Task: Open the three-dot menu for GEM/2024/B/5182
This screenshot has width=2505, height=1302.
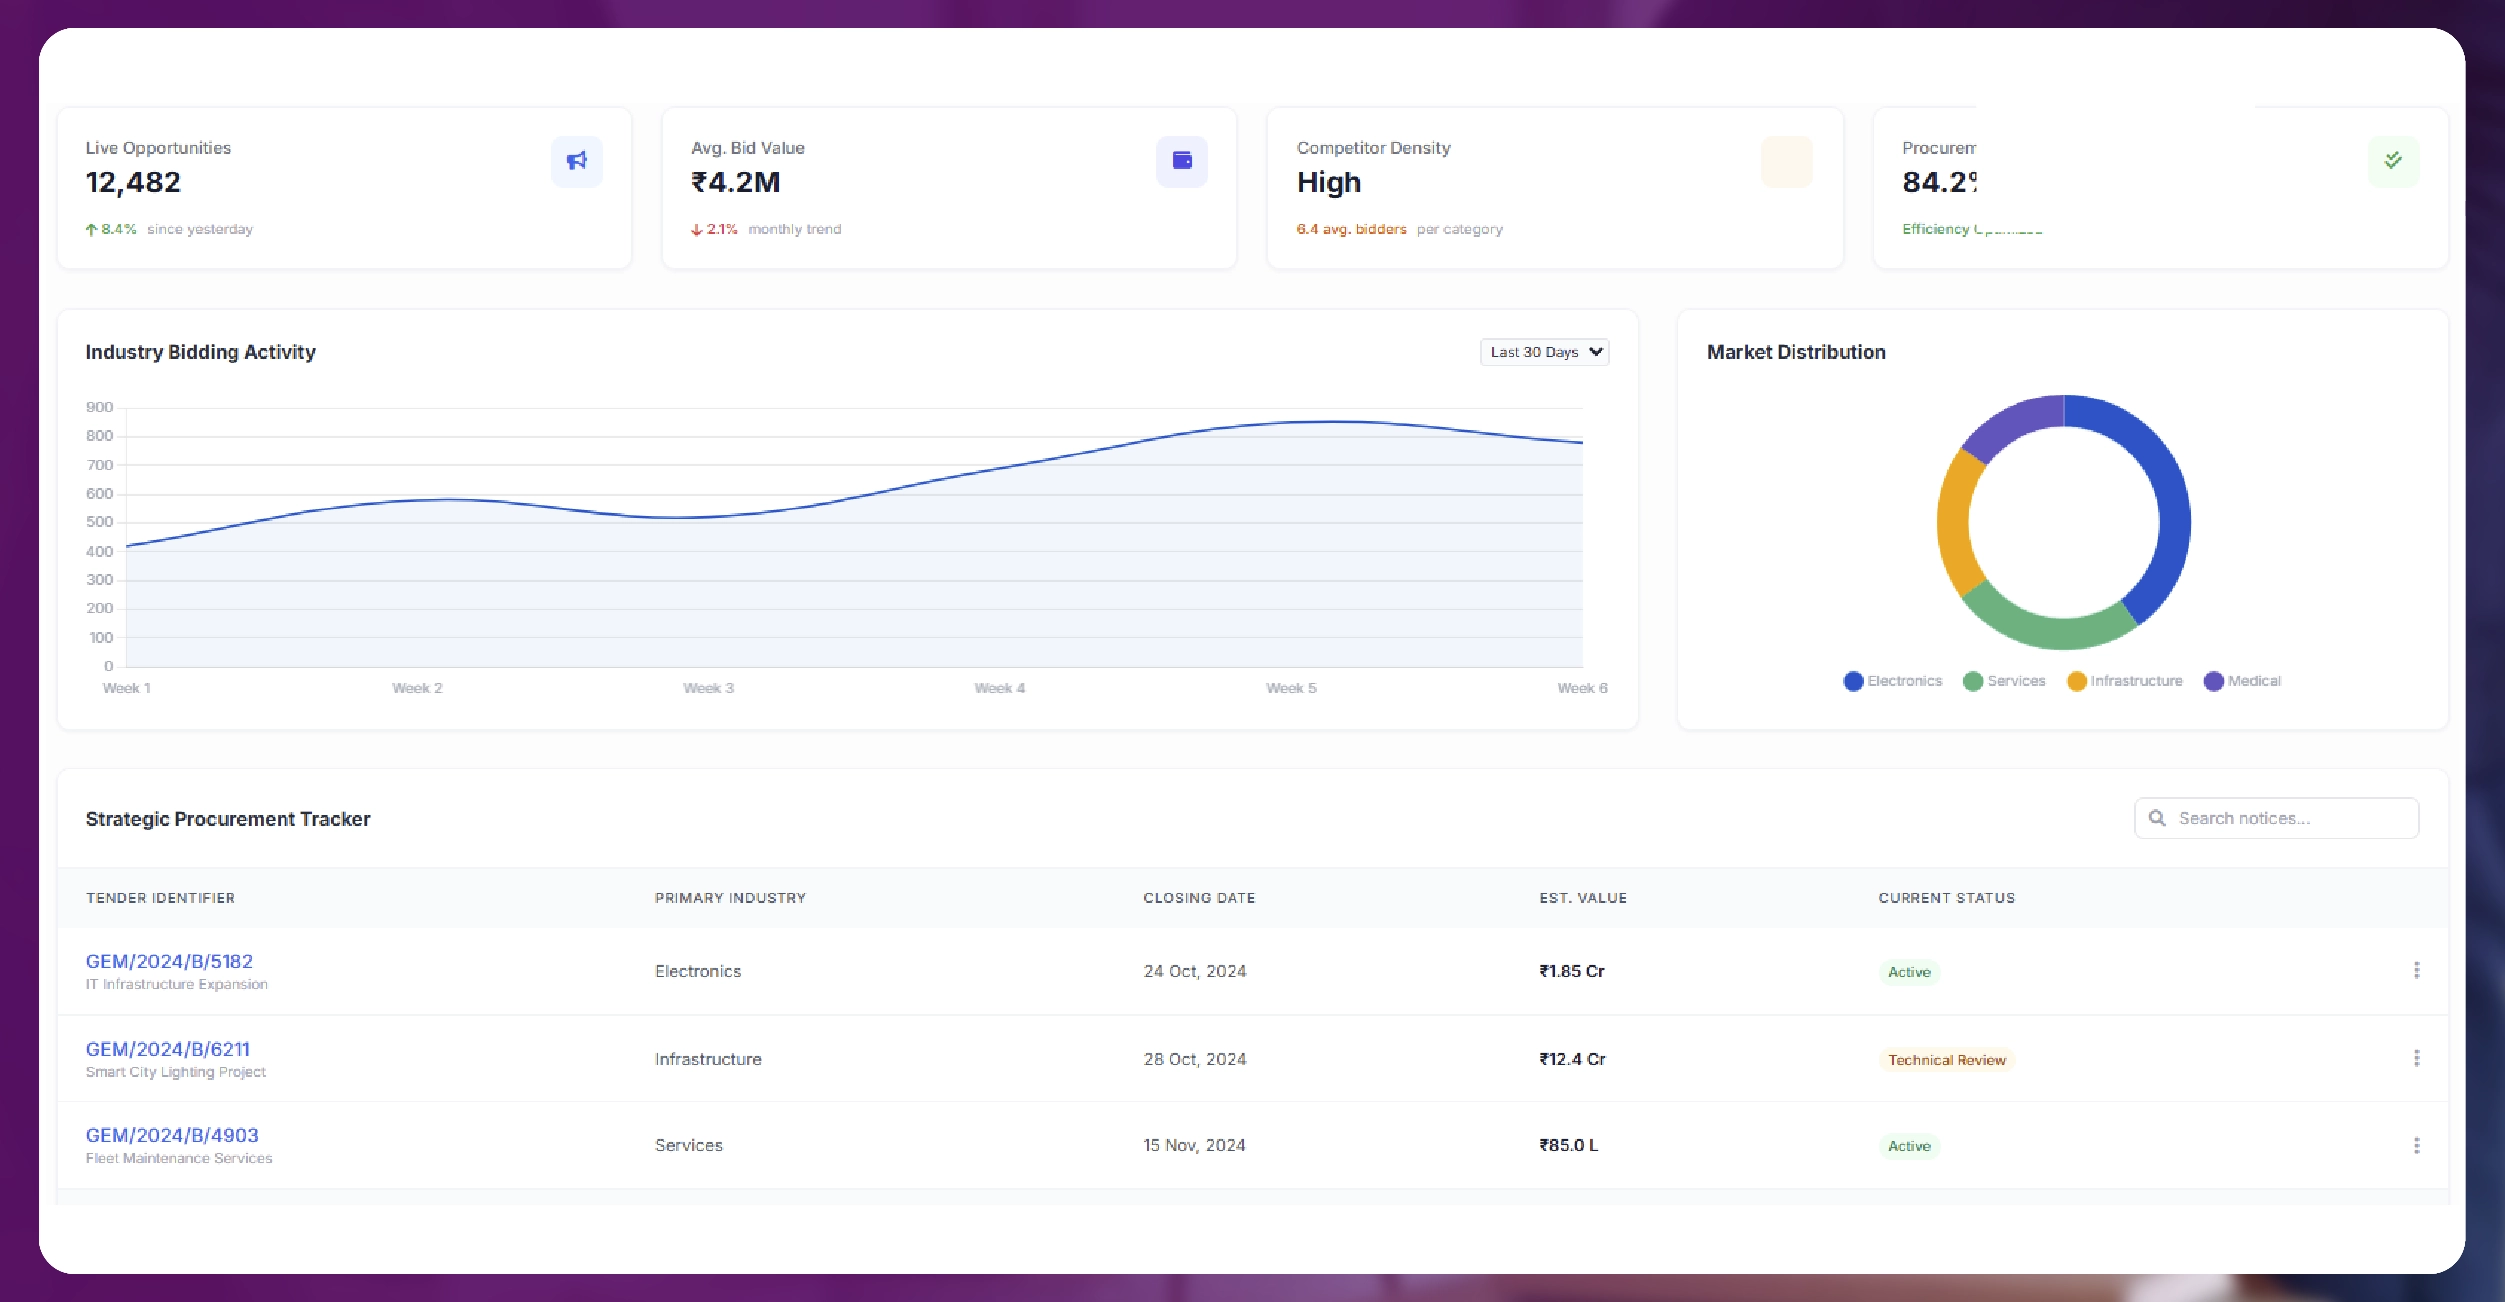Action: (2417, 970)
